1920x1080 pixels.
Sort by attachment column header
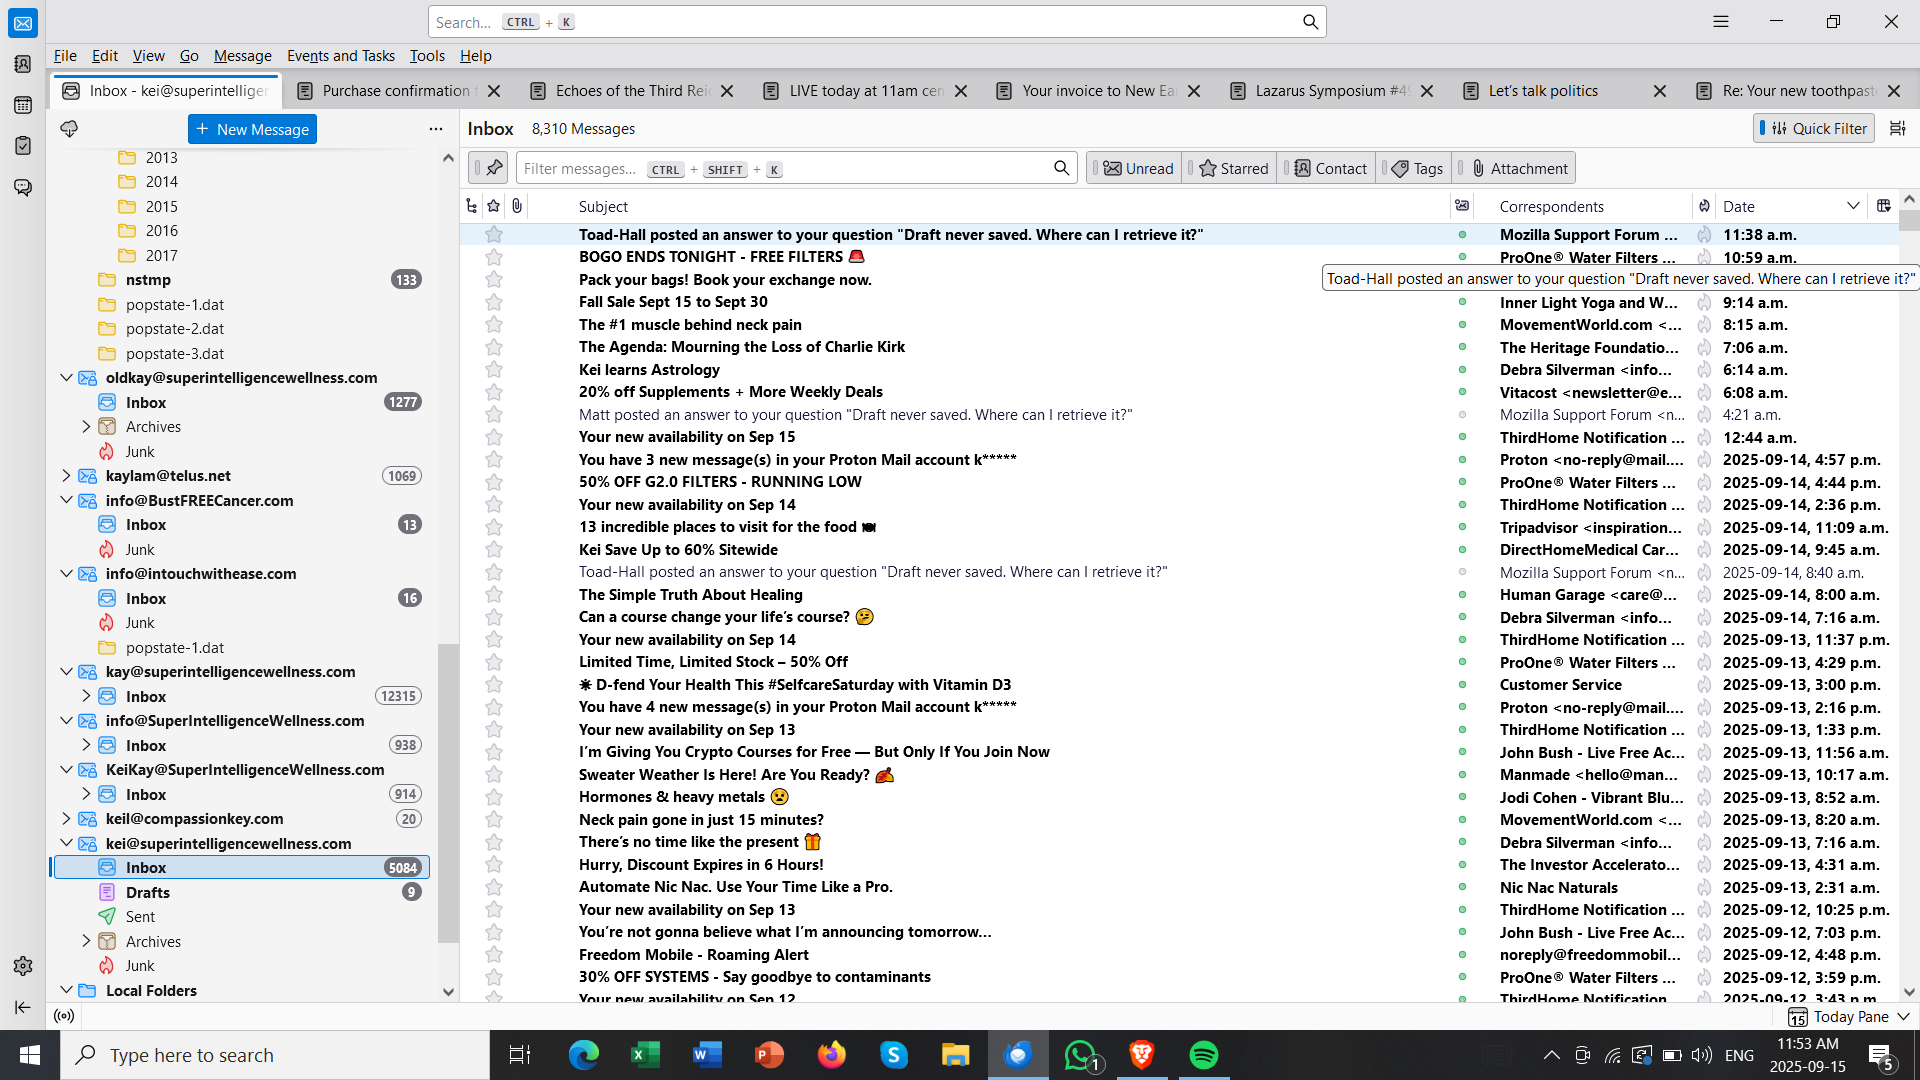coord(517,206)
